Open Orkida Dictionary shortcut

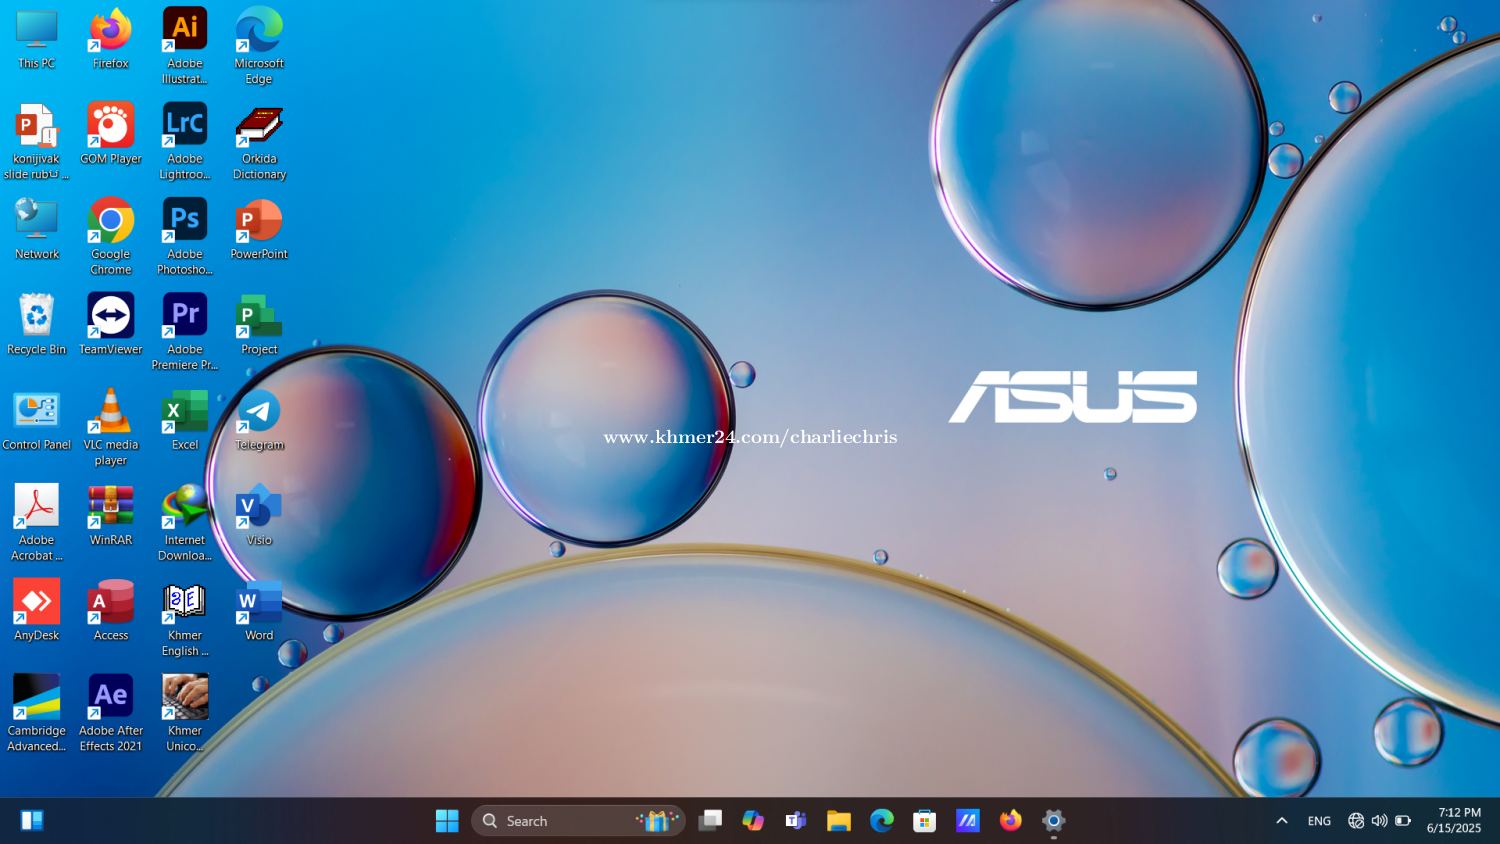(259, 142)
